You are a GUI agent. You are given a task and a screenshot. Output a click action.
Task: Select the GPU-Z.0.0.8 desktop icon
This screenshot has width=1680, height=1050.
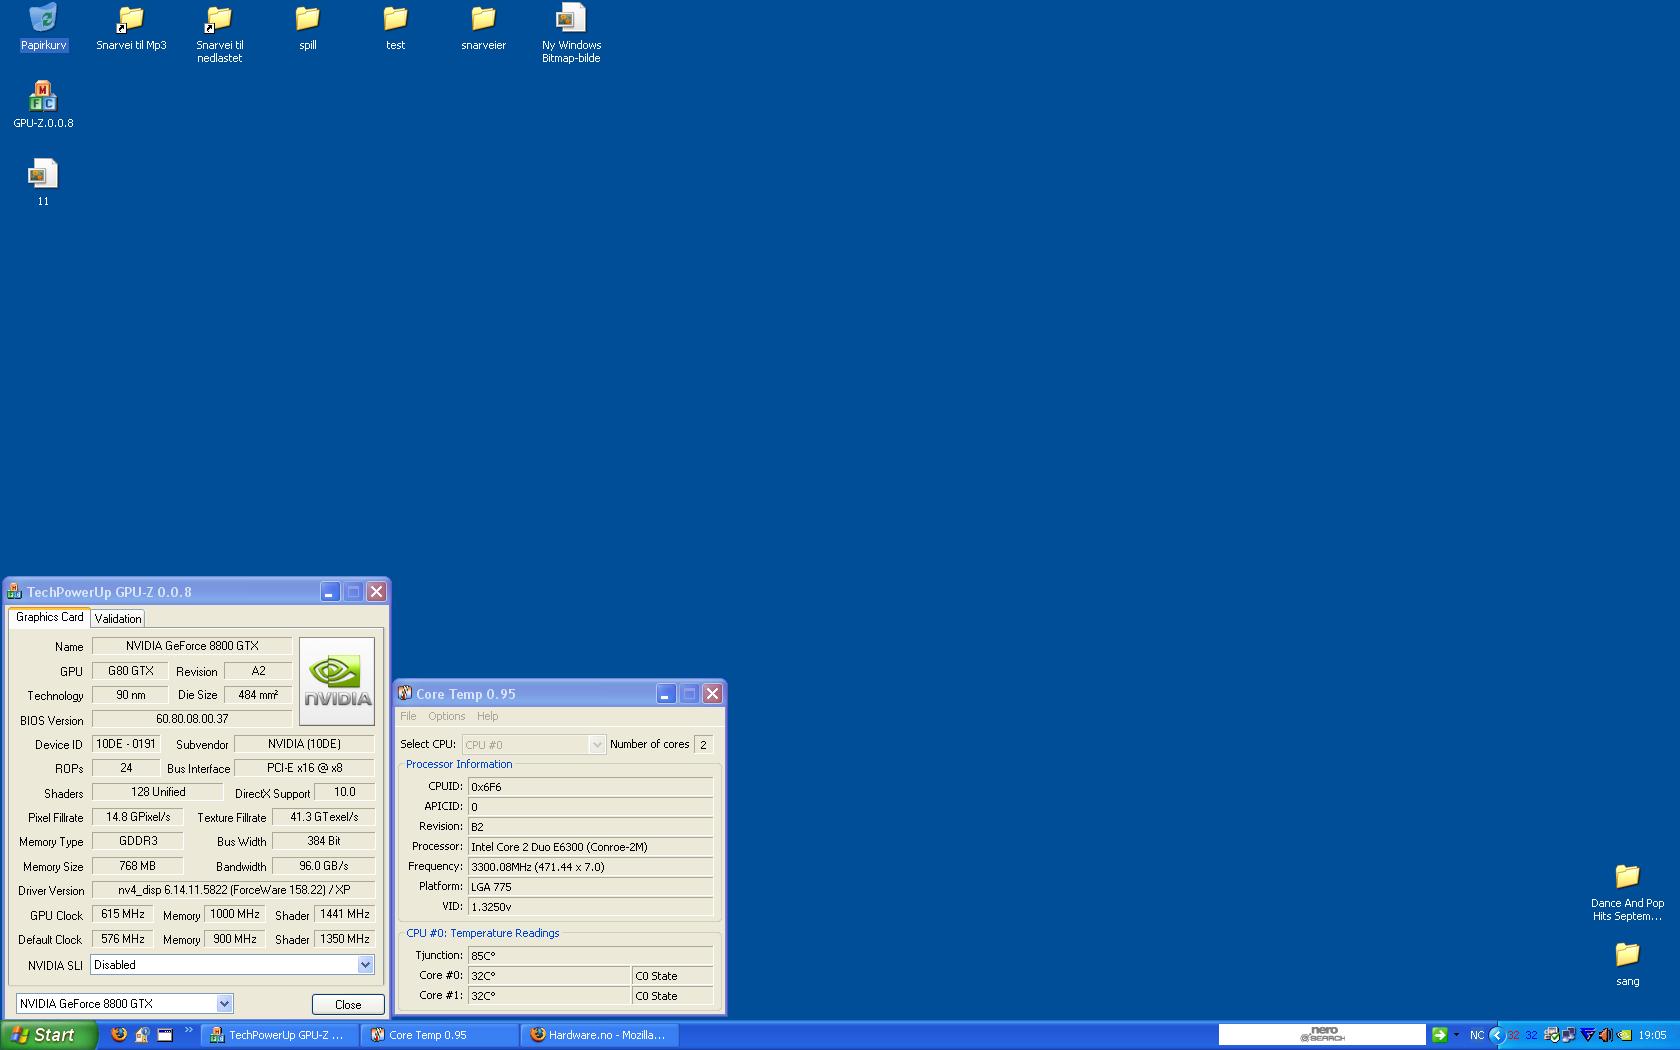click(x=43, y=106)
